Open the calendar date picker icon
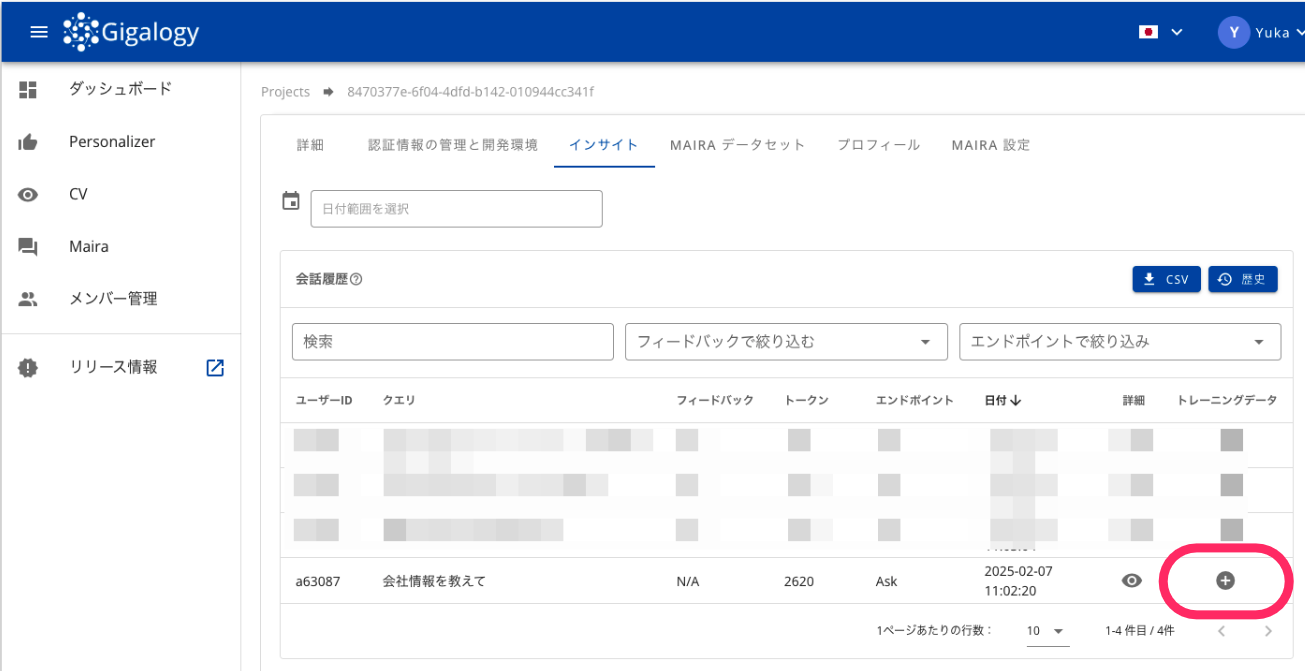This screenshot has width=1305, height=671. pyautogui.click(x=291, y=201)
